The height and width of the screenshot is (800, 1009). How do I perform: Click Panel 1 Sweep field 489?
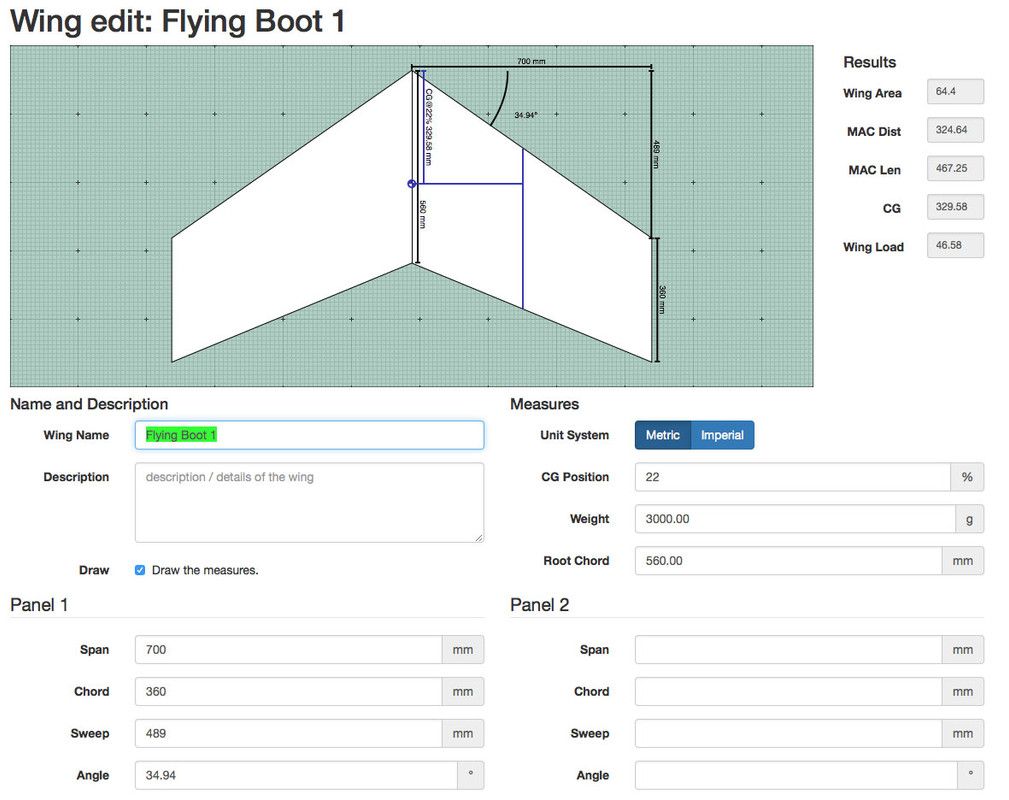coord(289,733)
